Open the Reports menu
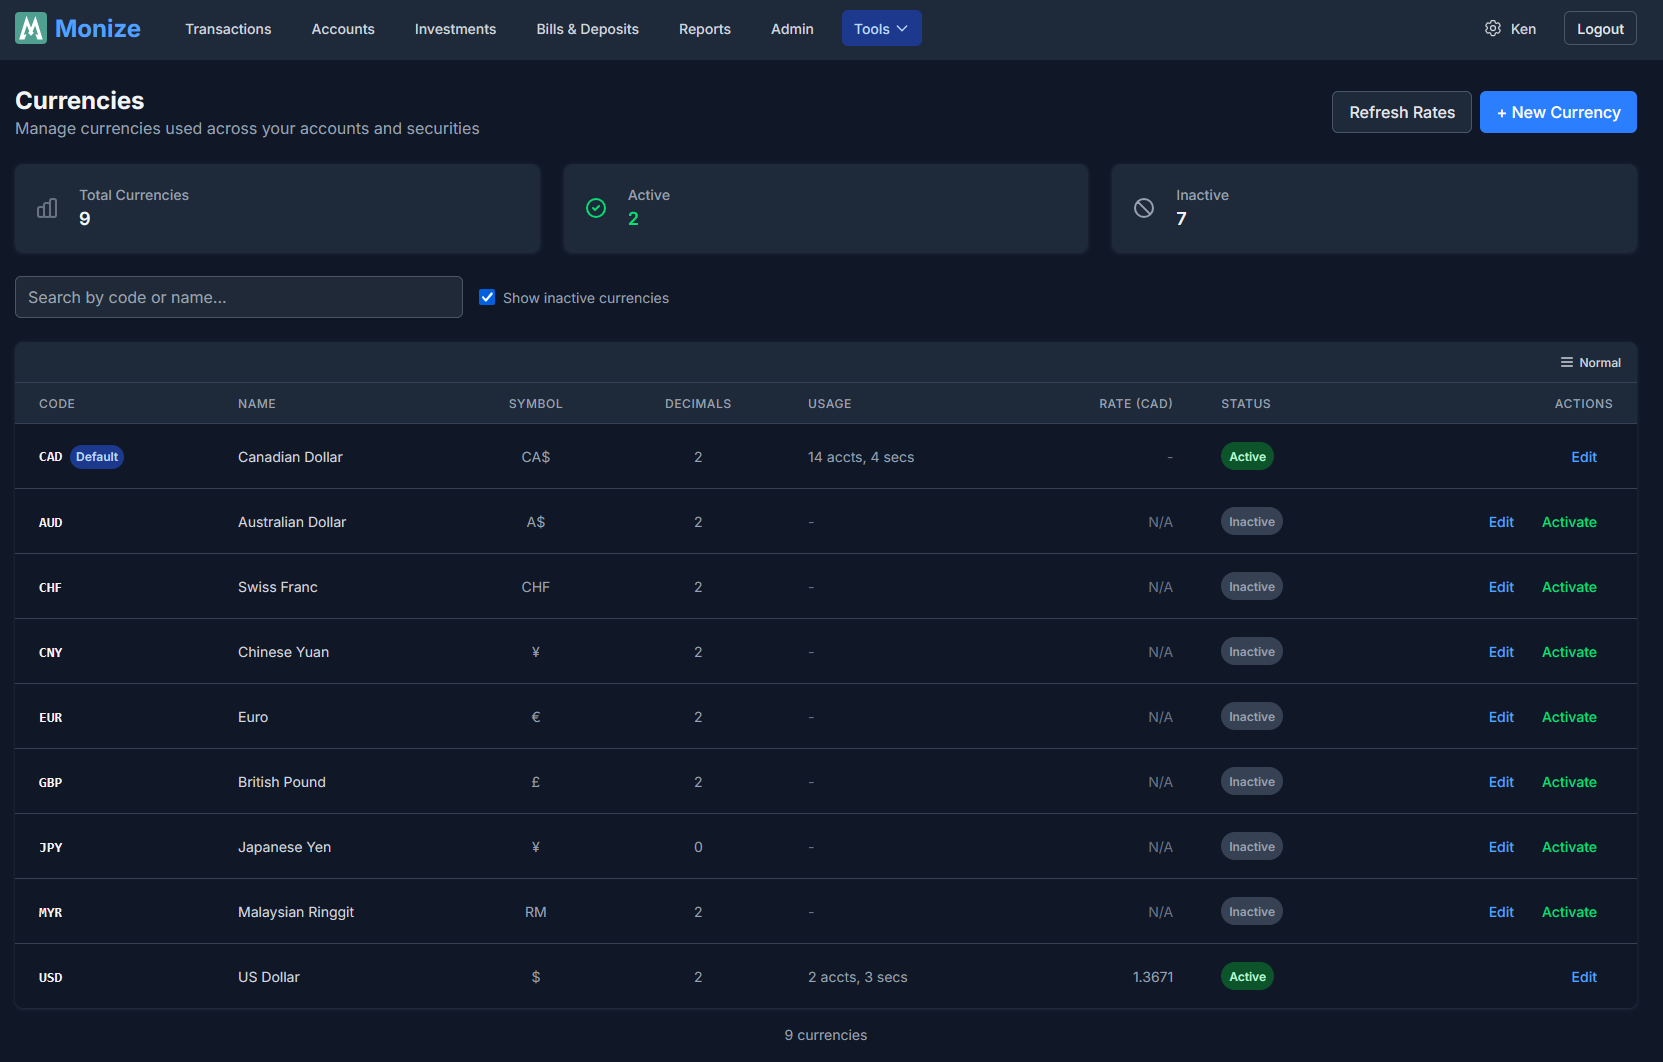 [704, 29]
